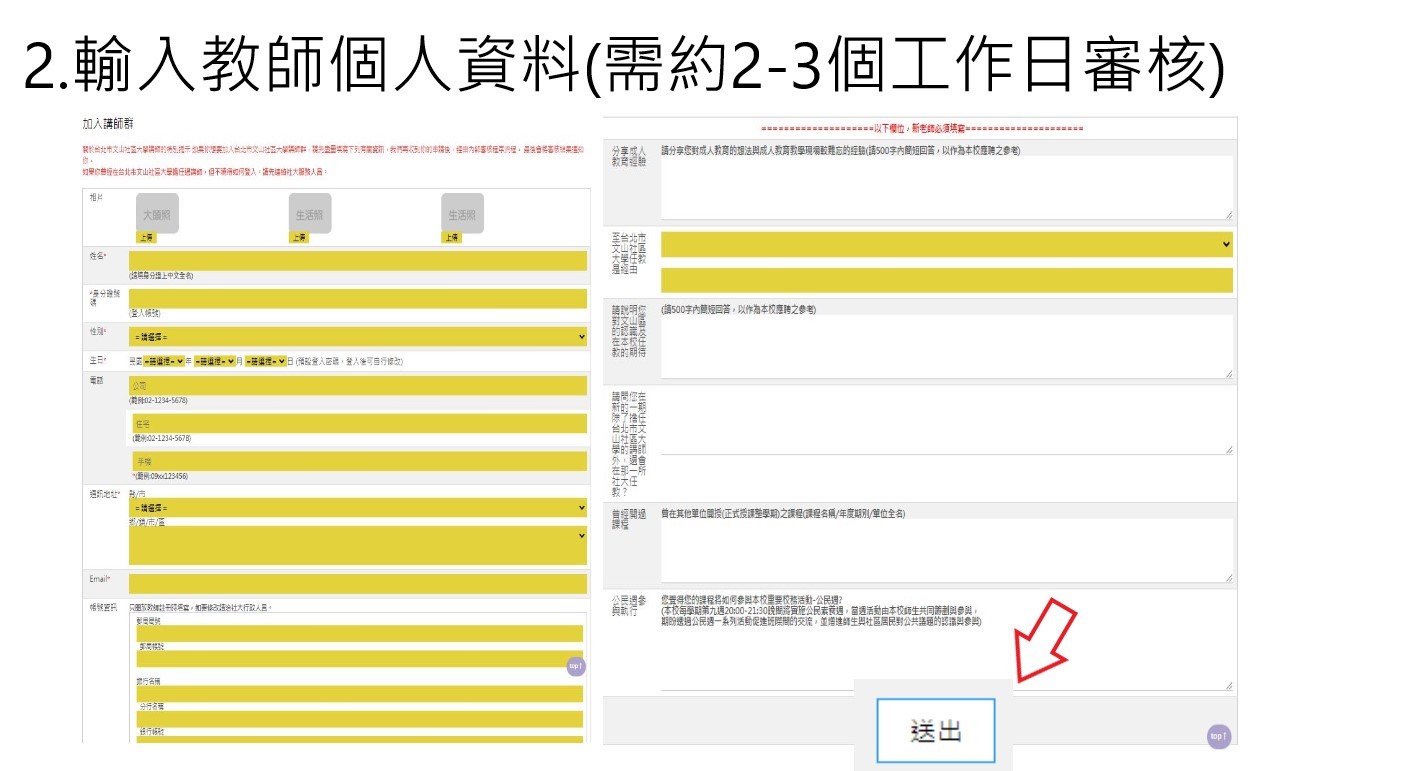Focus the 姓名 name input field
The width and height of the screenshot is (1416, 771).
coord(358,260)
